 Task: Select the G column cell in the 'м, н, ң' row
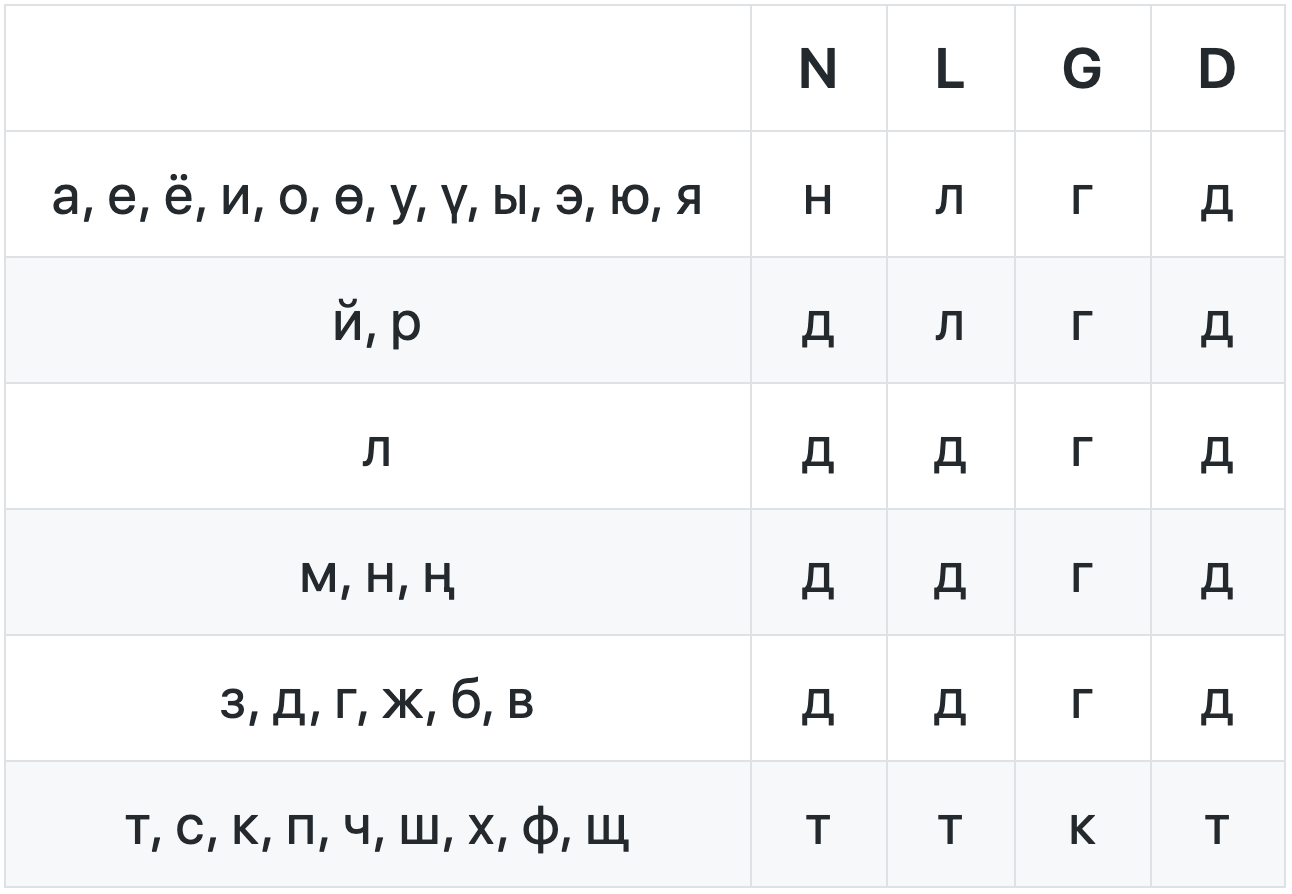coord(1082,575)
